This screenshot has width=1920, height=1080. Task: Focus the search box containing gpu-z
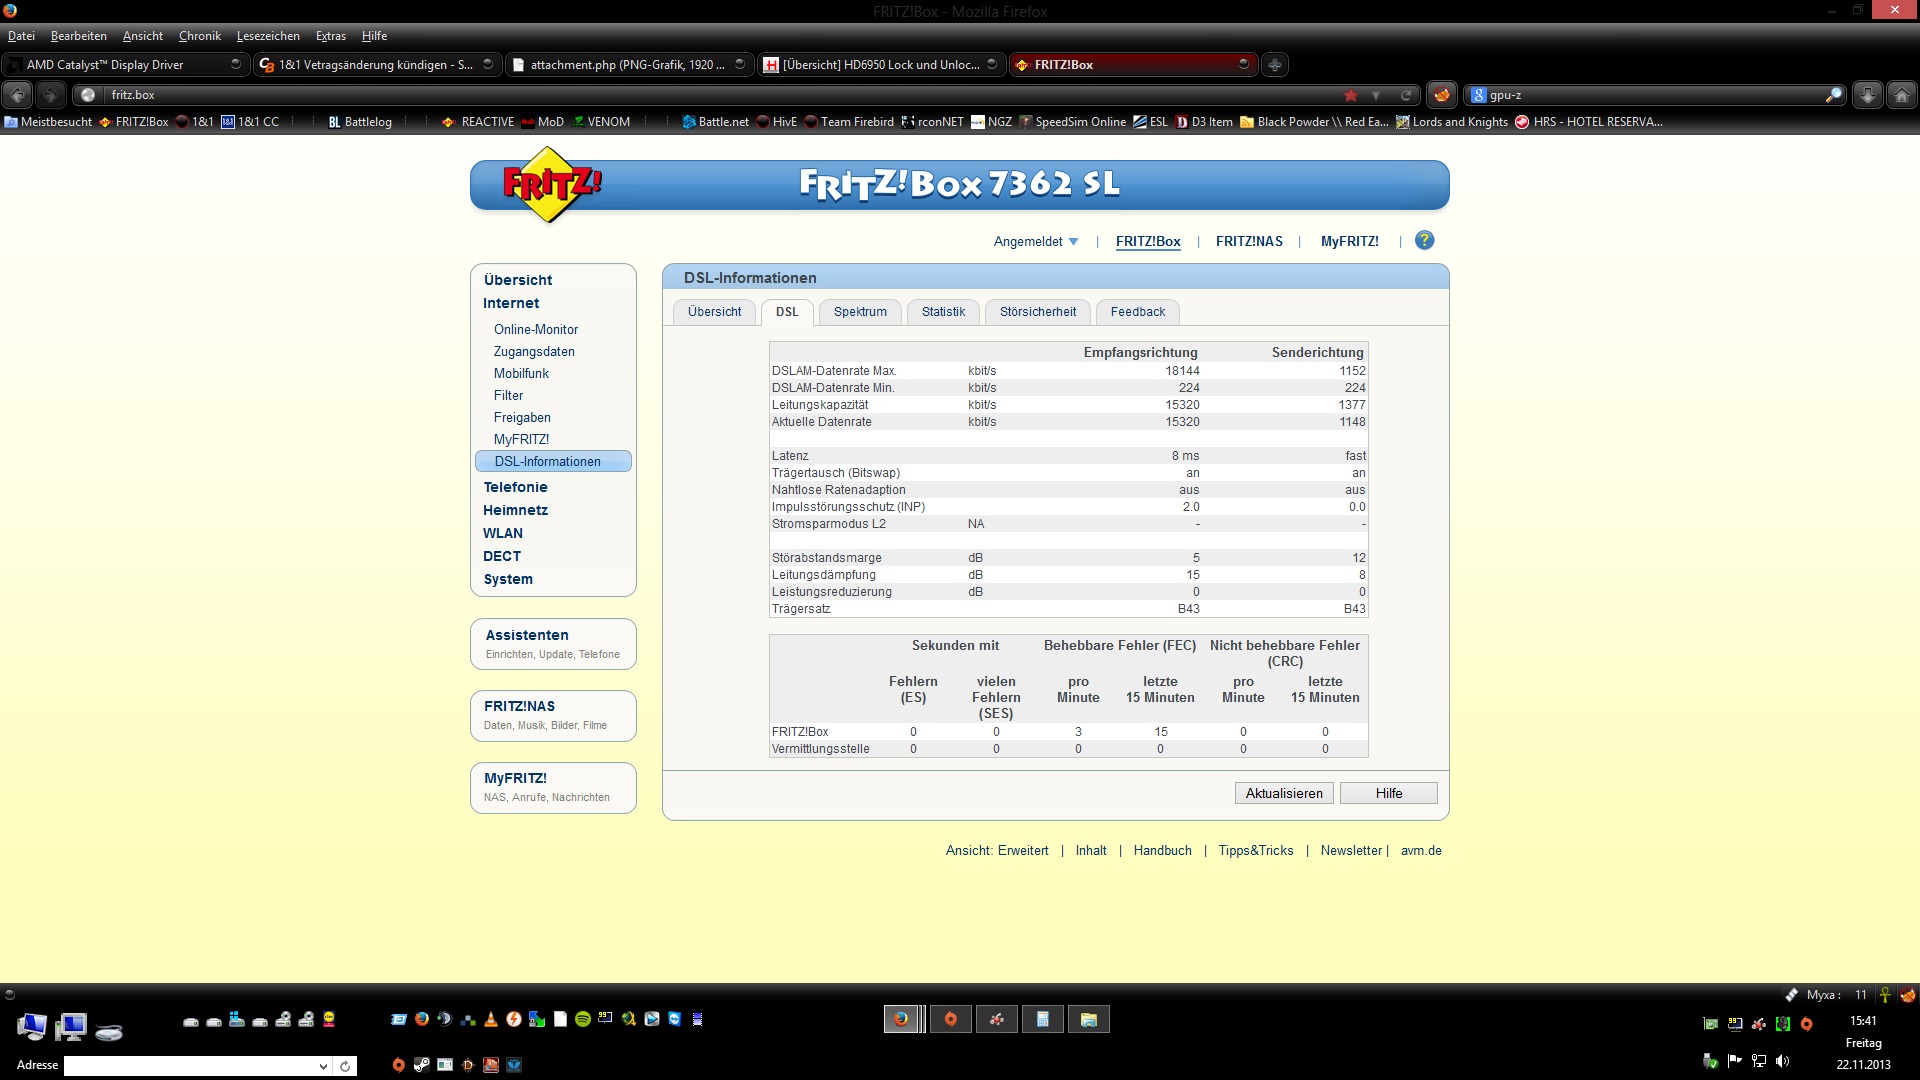[x=1655, y=95]
